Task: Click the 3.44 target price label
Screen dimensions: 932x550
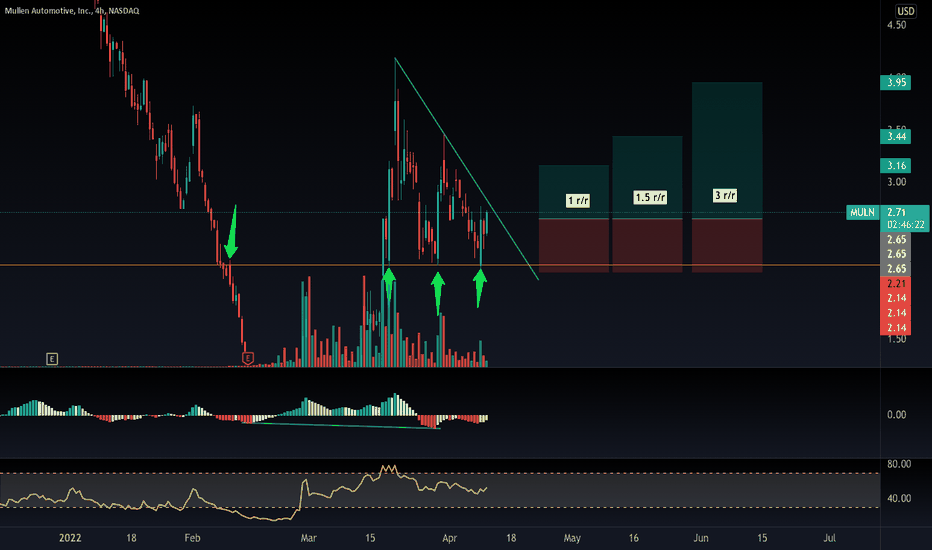Action: [896, 137]
